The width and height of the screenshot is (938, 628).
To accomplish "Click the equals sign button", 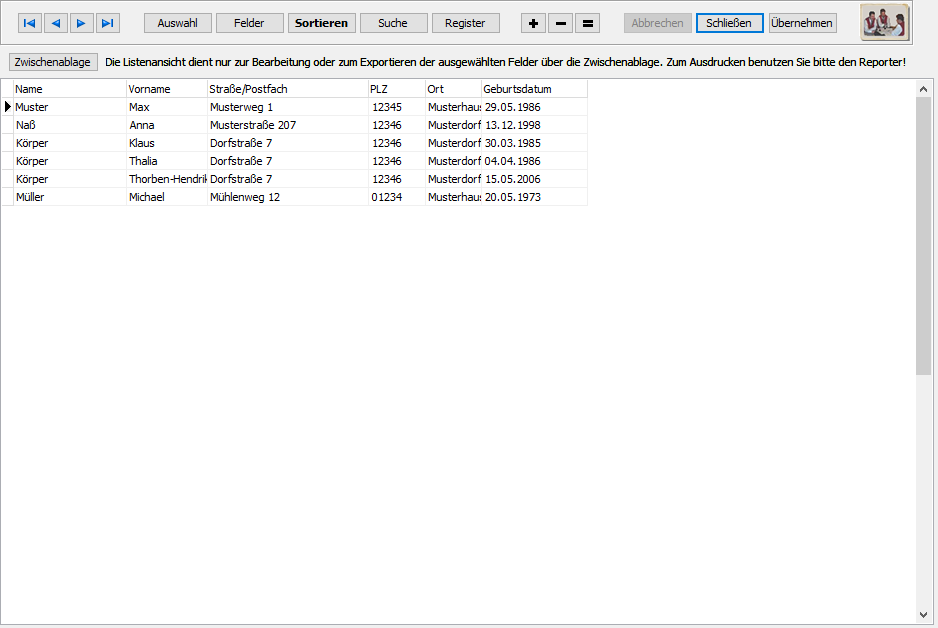I will 588,23.
